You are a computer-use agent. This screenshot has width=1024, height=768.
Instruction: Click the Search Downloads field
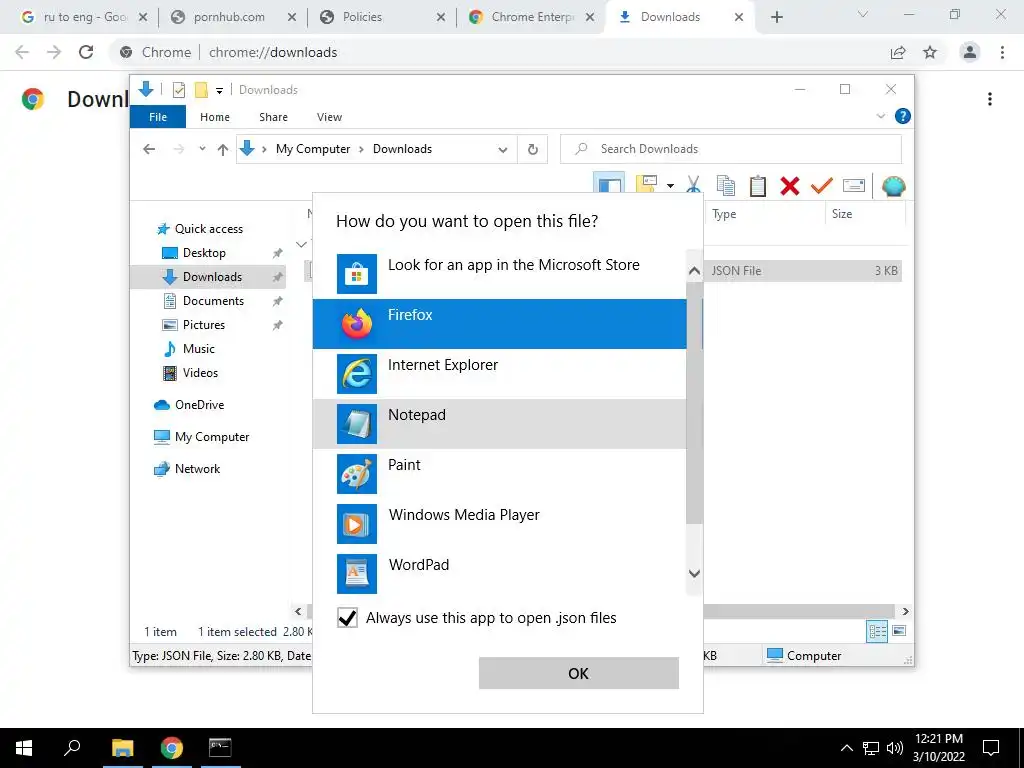[x=731, y=149]
